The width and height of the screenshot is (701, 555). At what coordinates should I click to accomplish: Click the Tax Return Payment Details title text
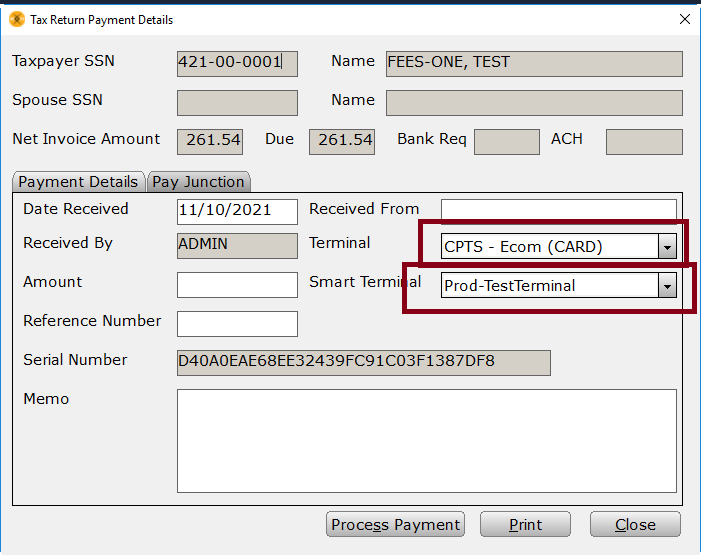point(101,20)
